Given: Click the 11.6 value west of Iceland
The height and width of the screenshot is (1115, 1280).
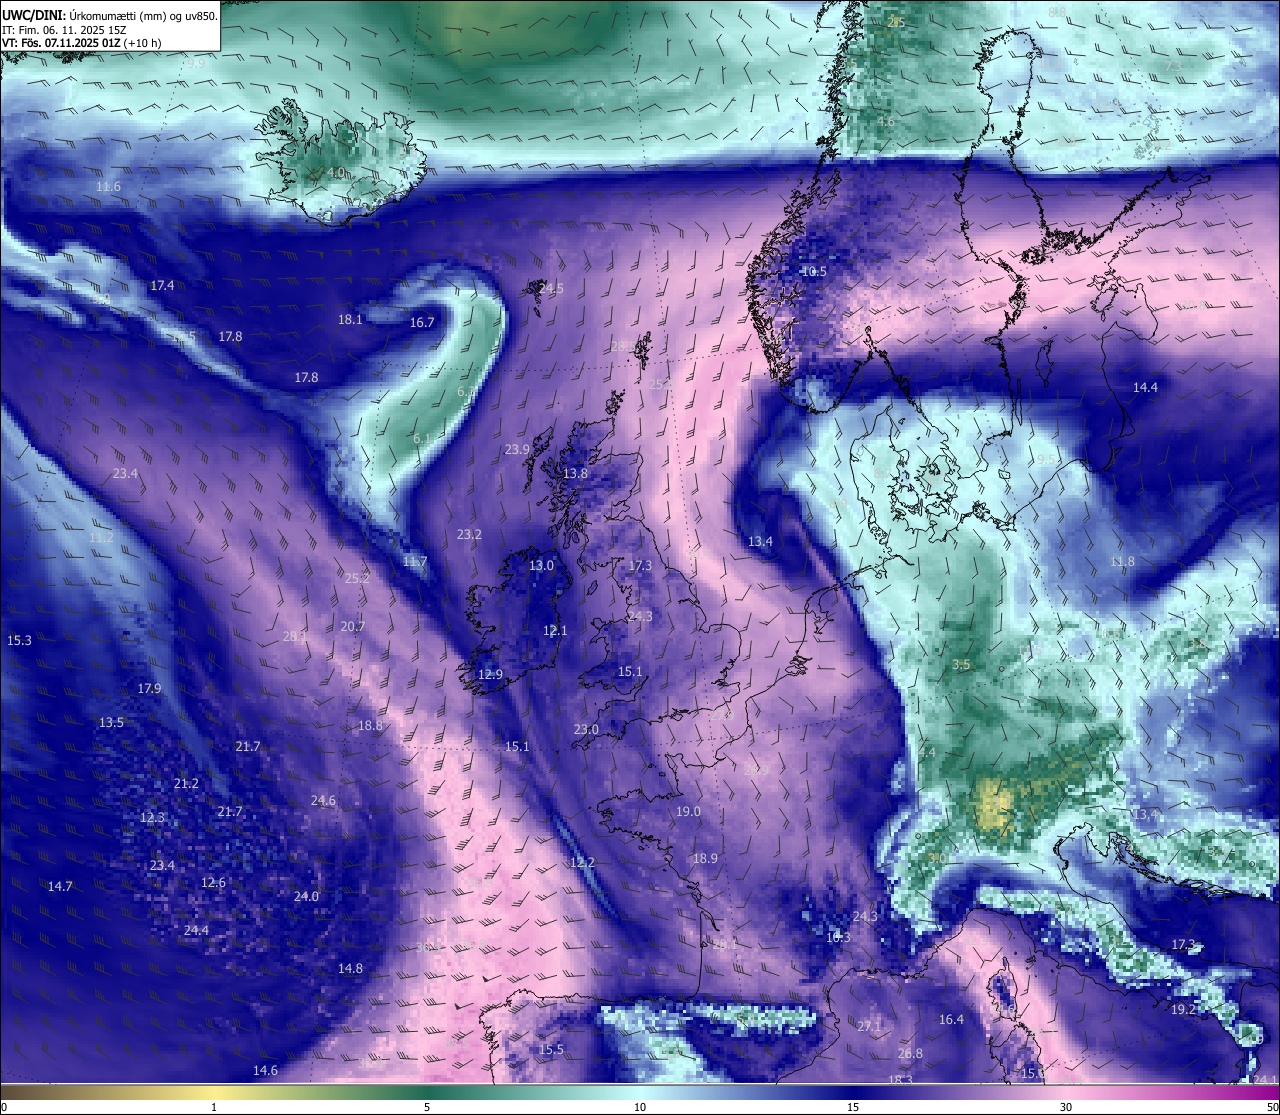Looking at the screenshot, I should (108, 187).
